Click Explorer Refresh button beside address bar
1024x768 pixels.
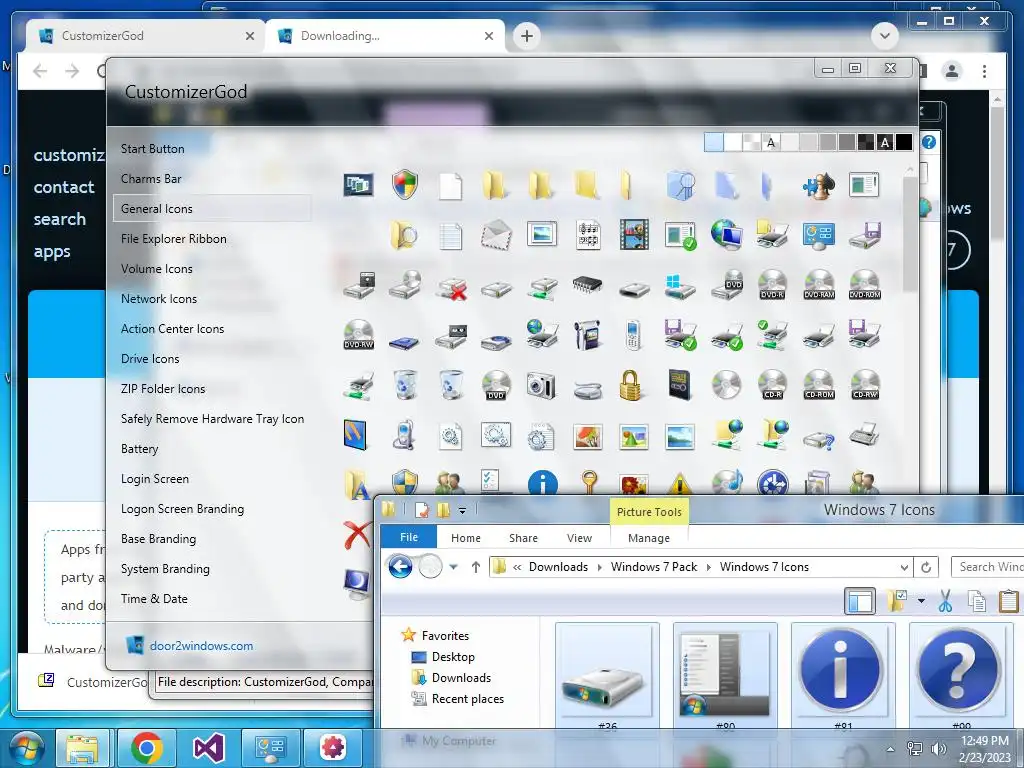pos(925,567)
